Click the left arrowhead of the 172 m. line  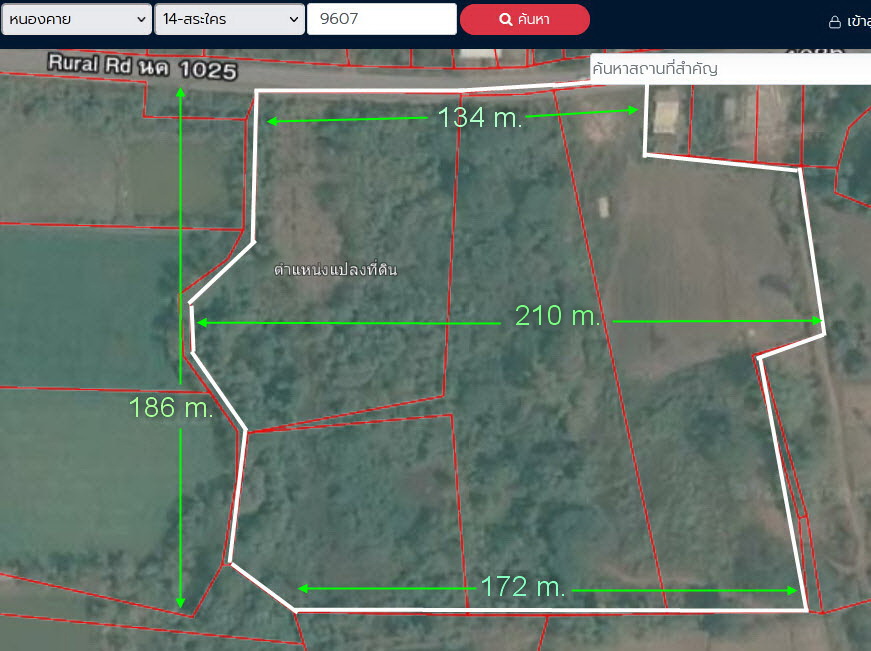tap(304, 589)
